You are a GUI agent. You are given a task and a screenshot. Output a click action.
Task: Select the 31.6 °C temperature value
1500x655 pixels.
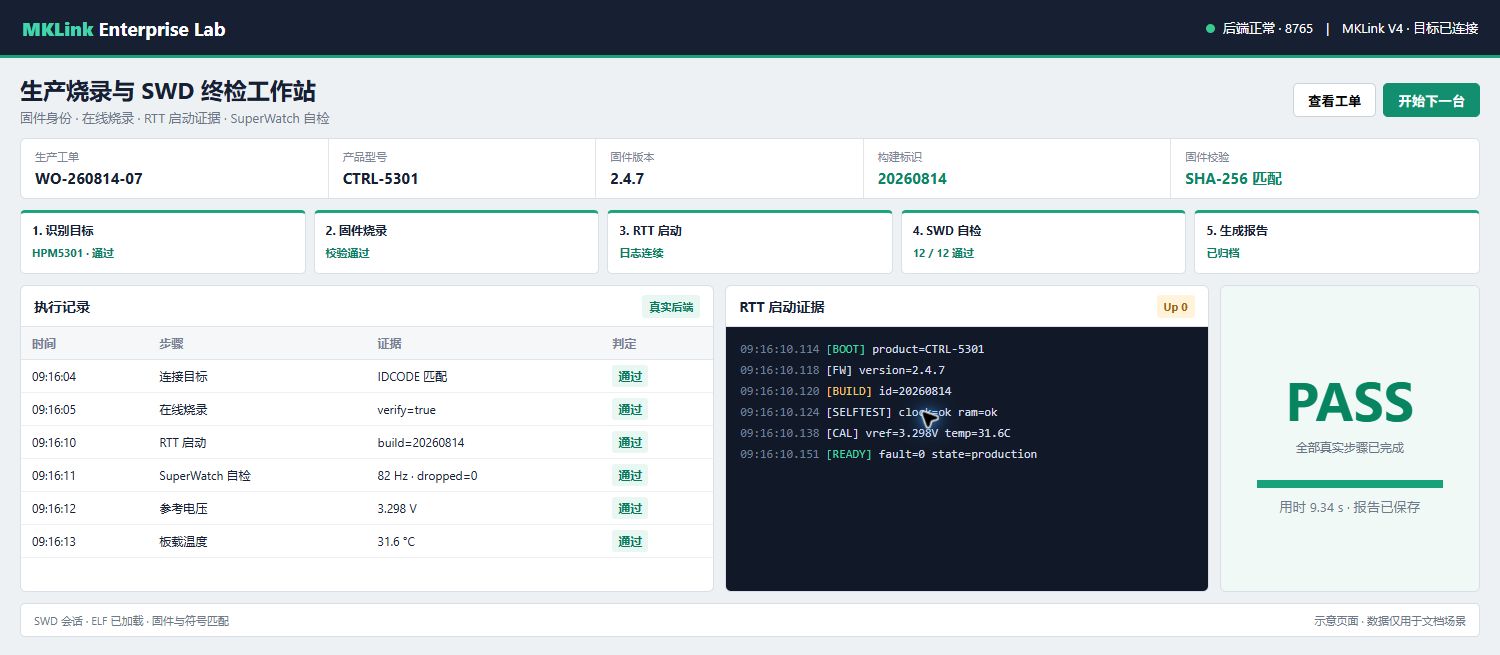pyautogui.click(x=396, y=542)
